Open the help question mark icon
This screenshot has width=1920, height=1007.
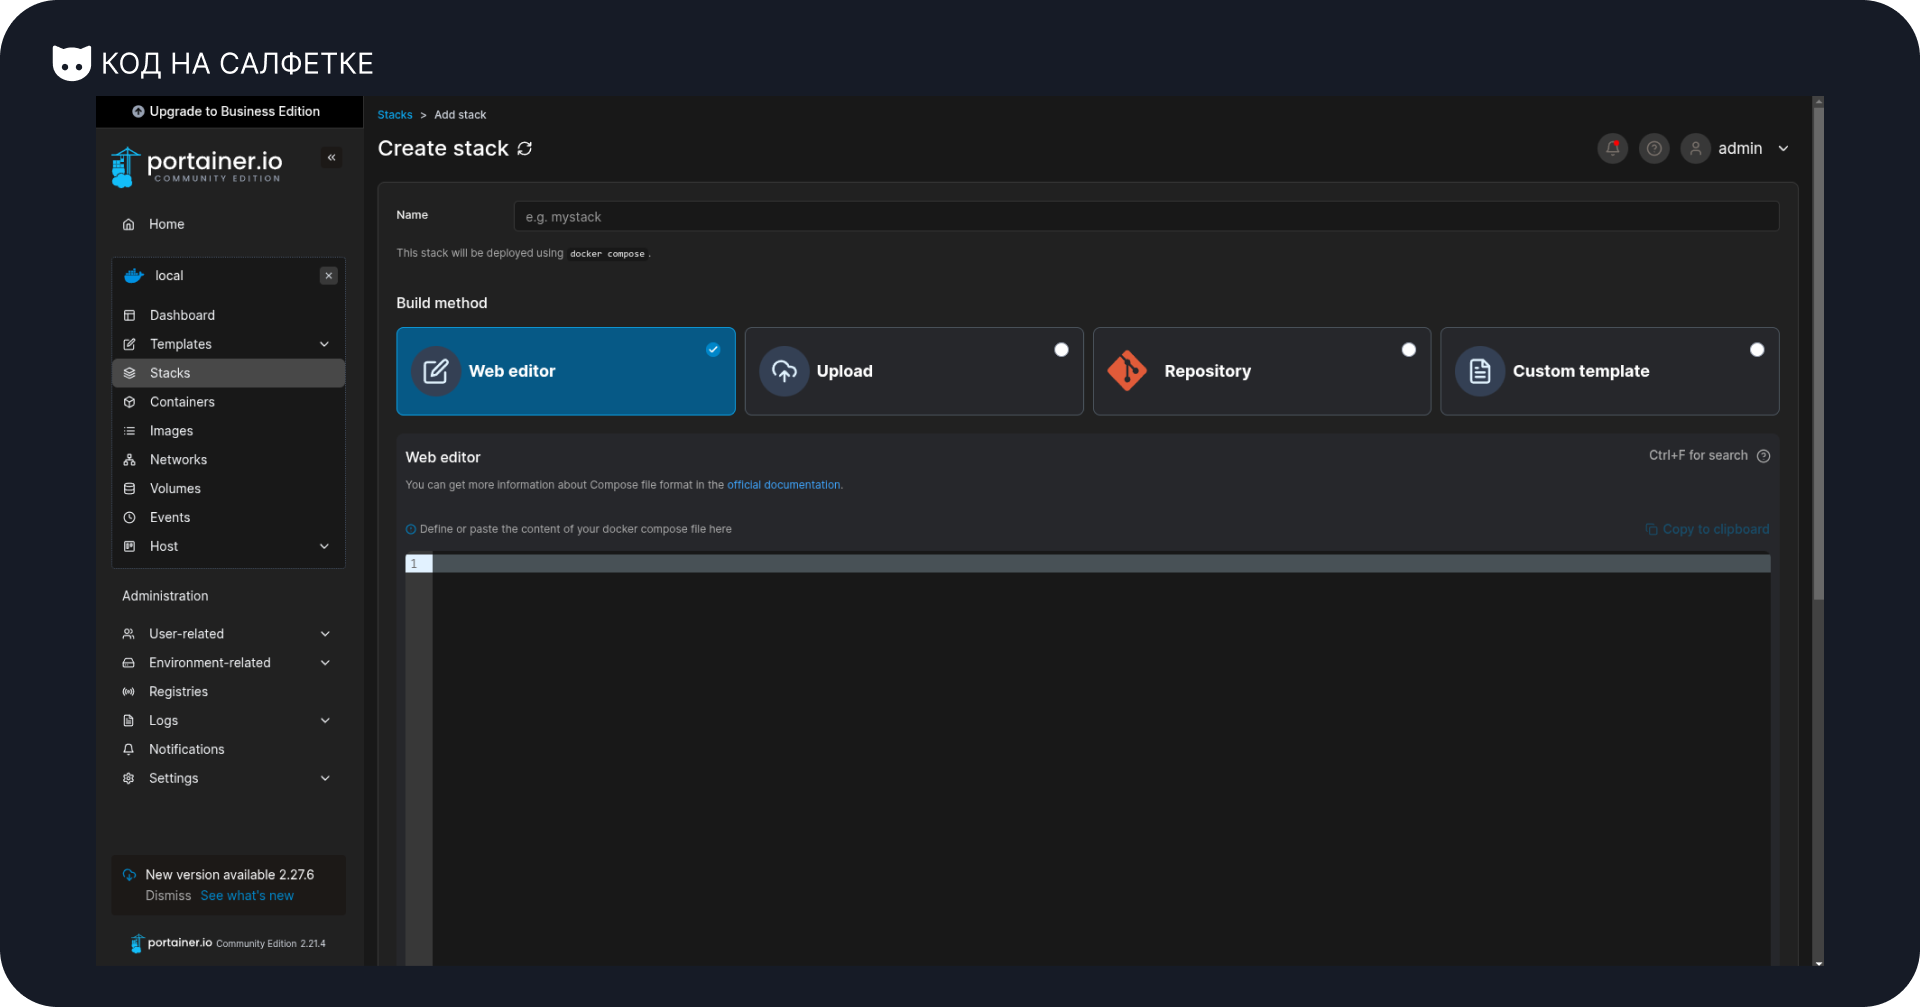[x=1654, y=149]
